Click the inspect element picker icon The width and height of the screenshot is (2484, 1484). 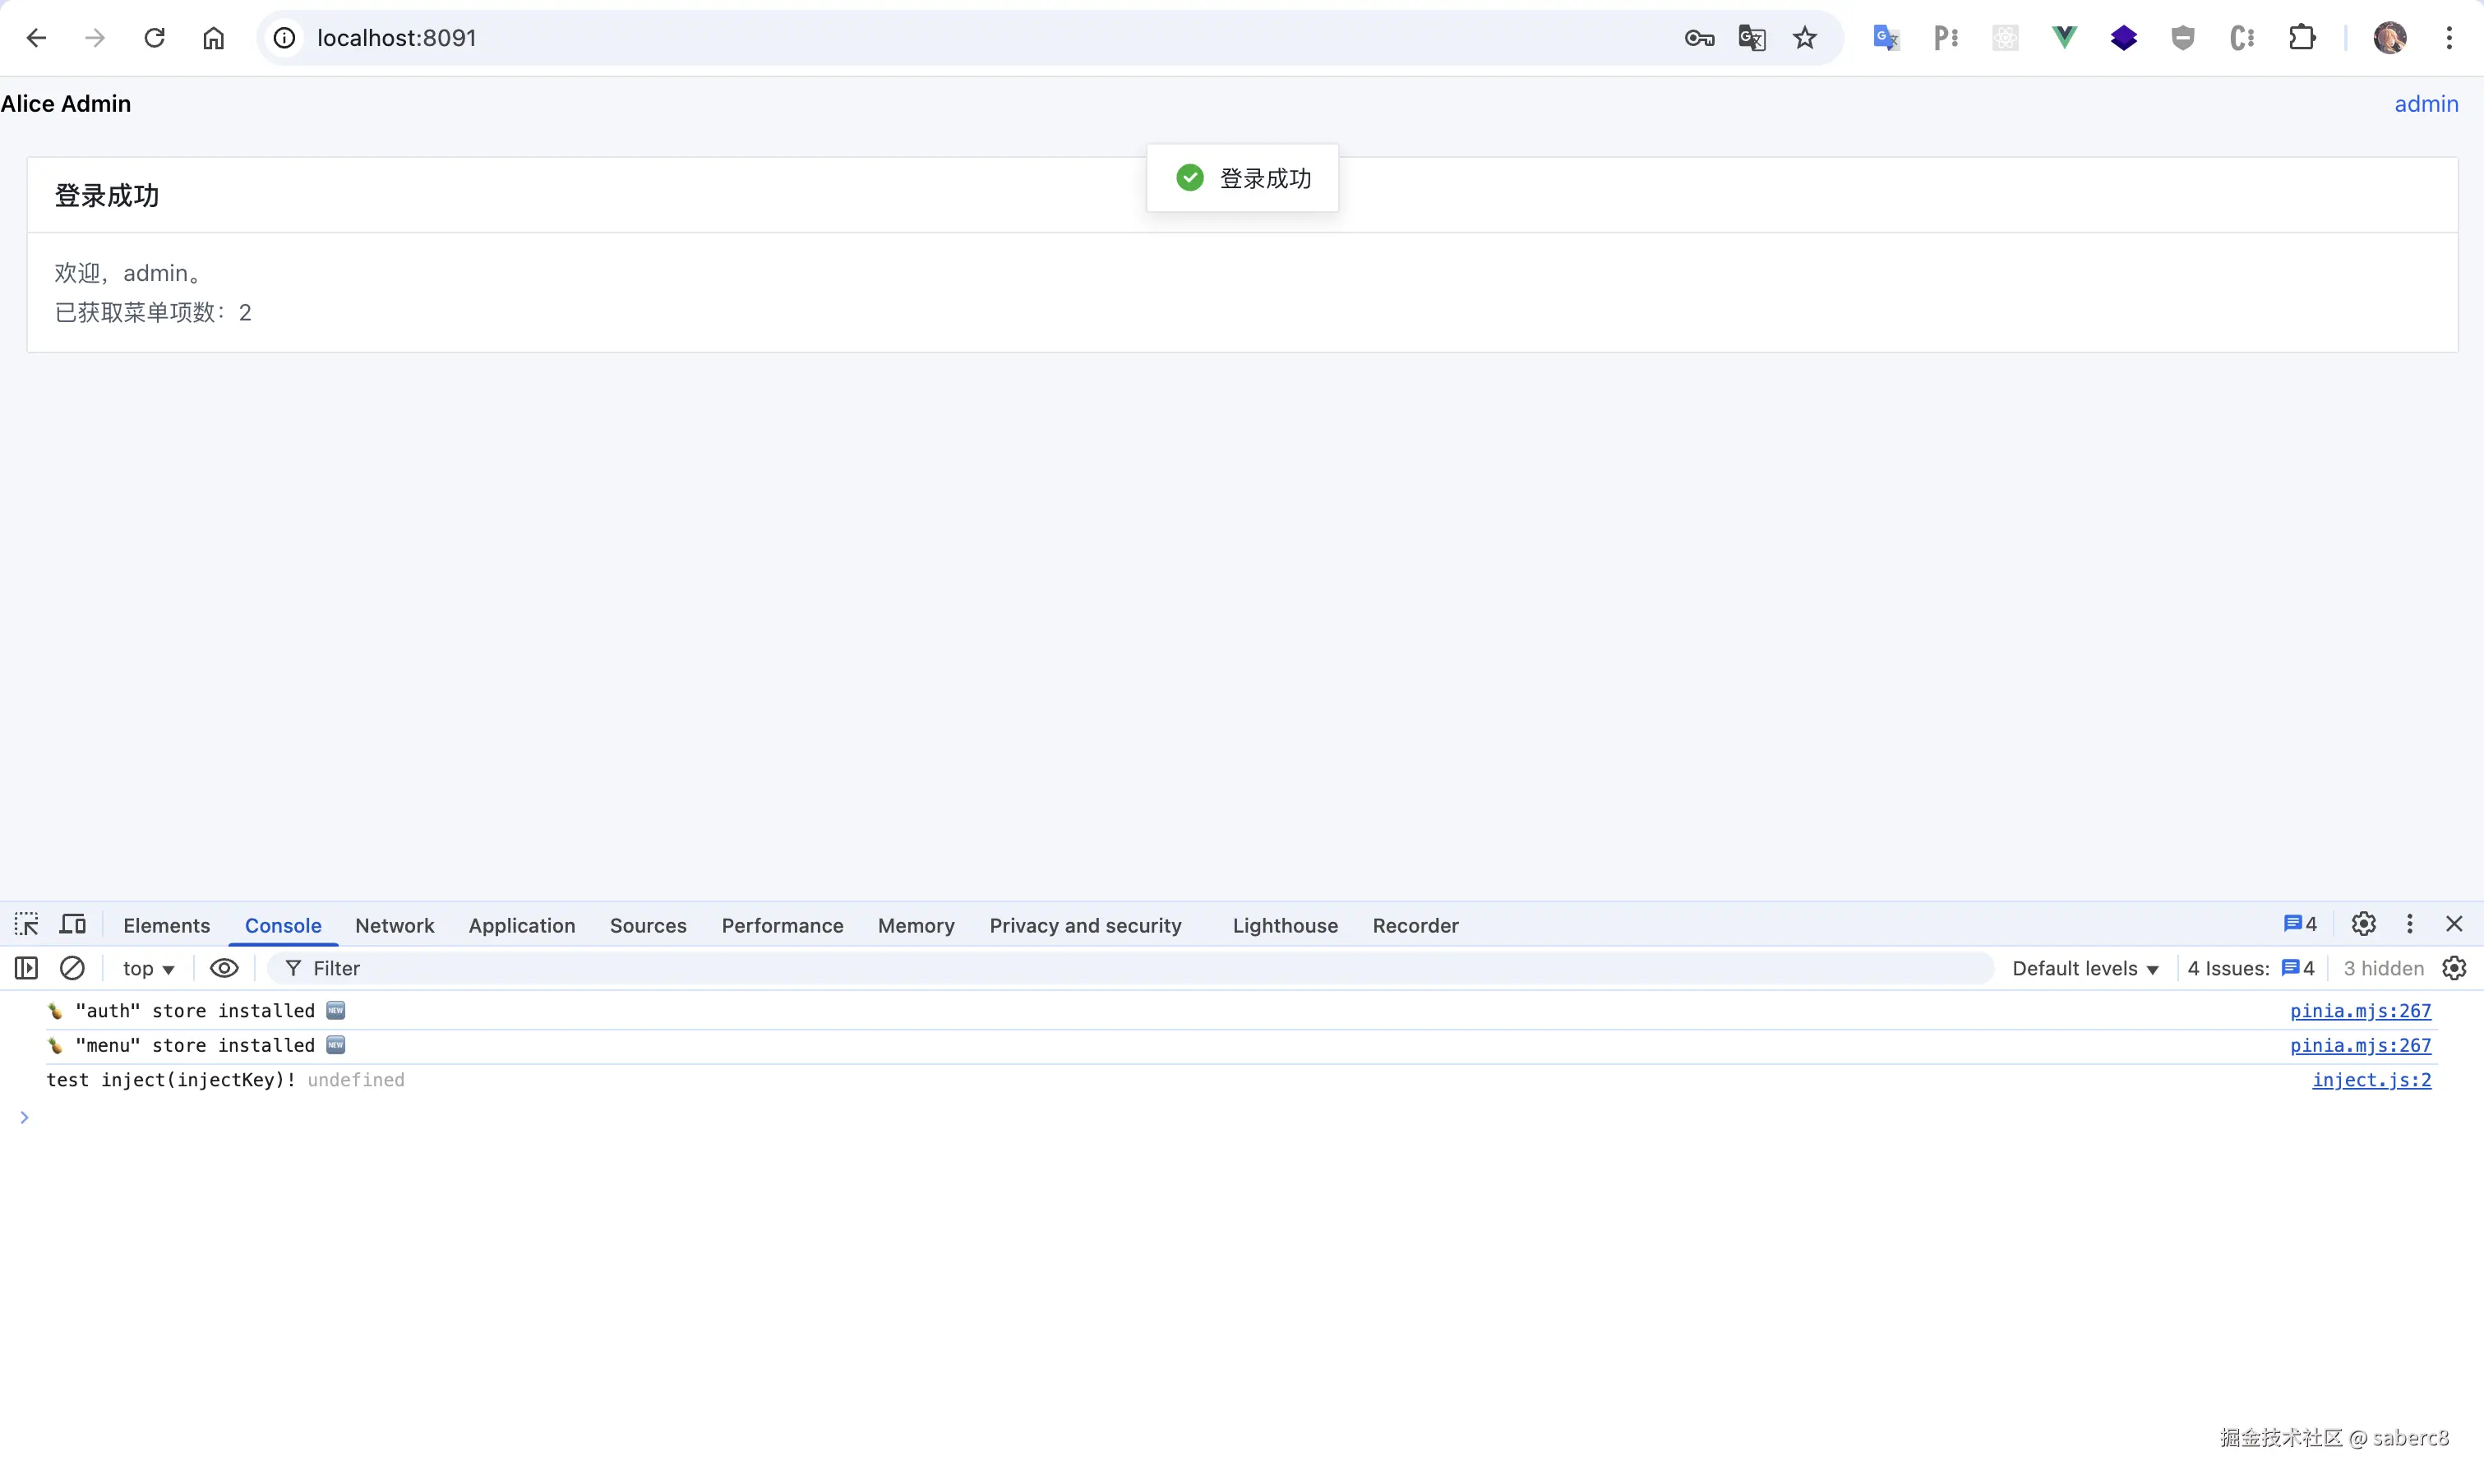point(27,924)
